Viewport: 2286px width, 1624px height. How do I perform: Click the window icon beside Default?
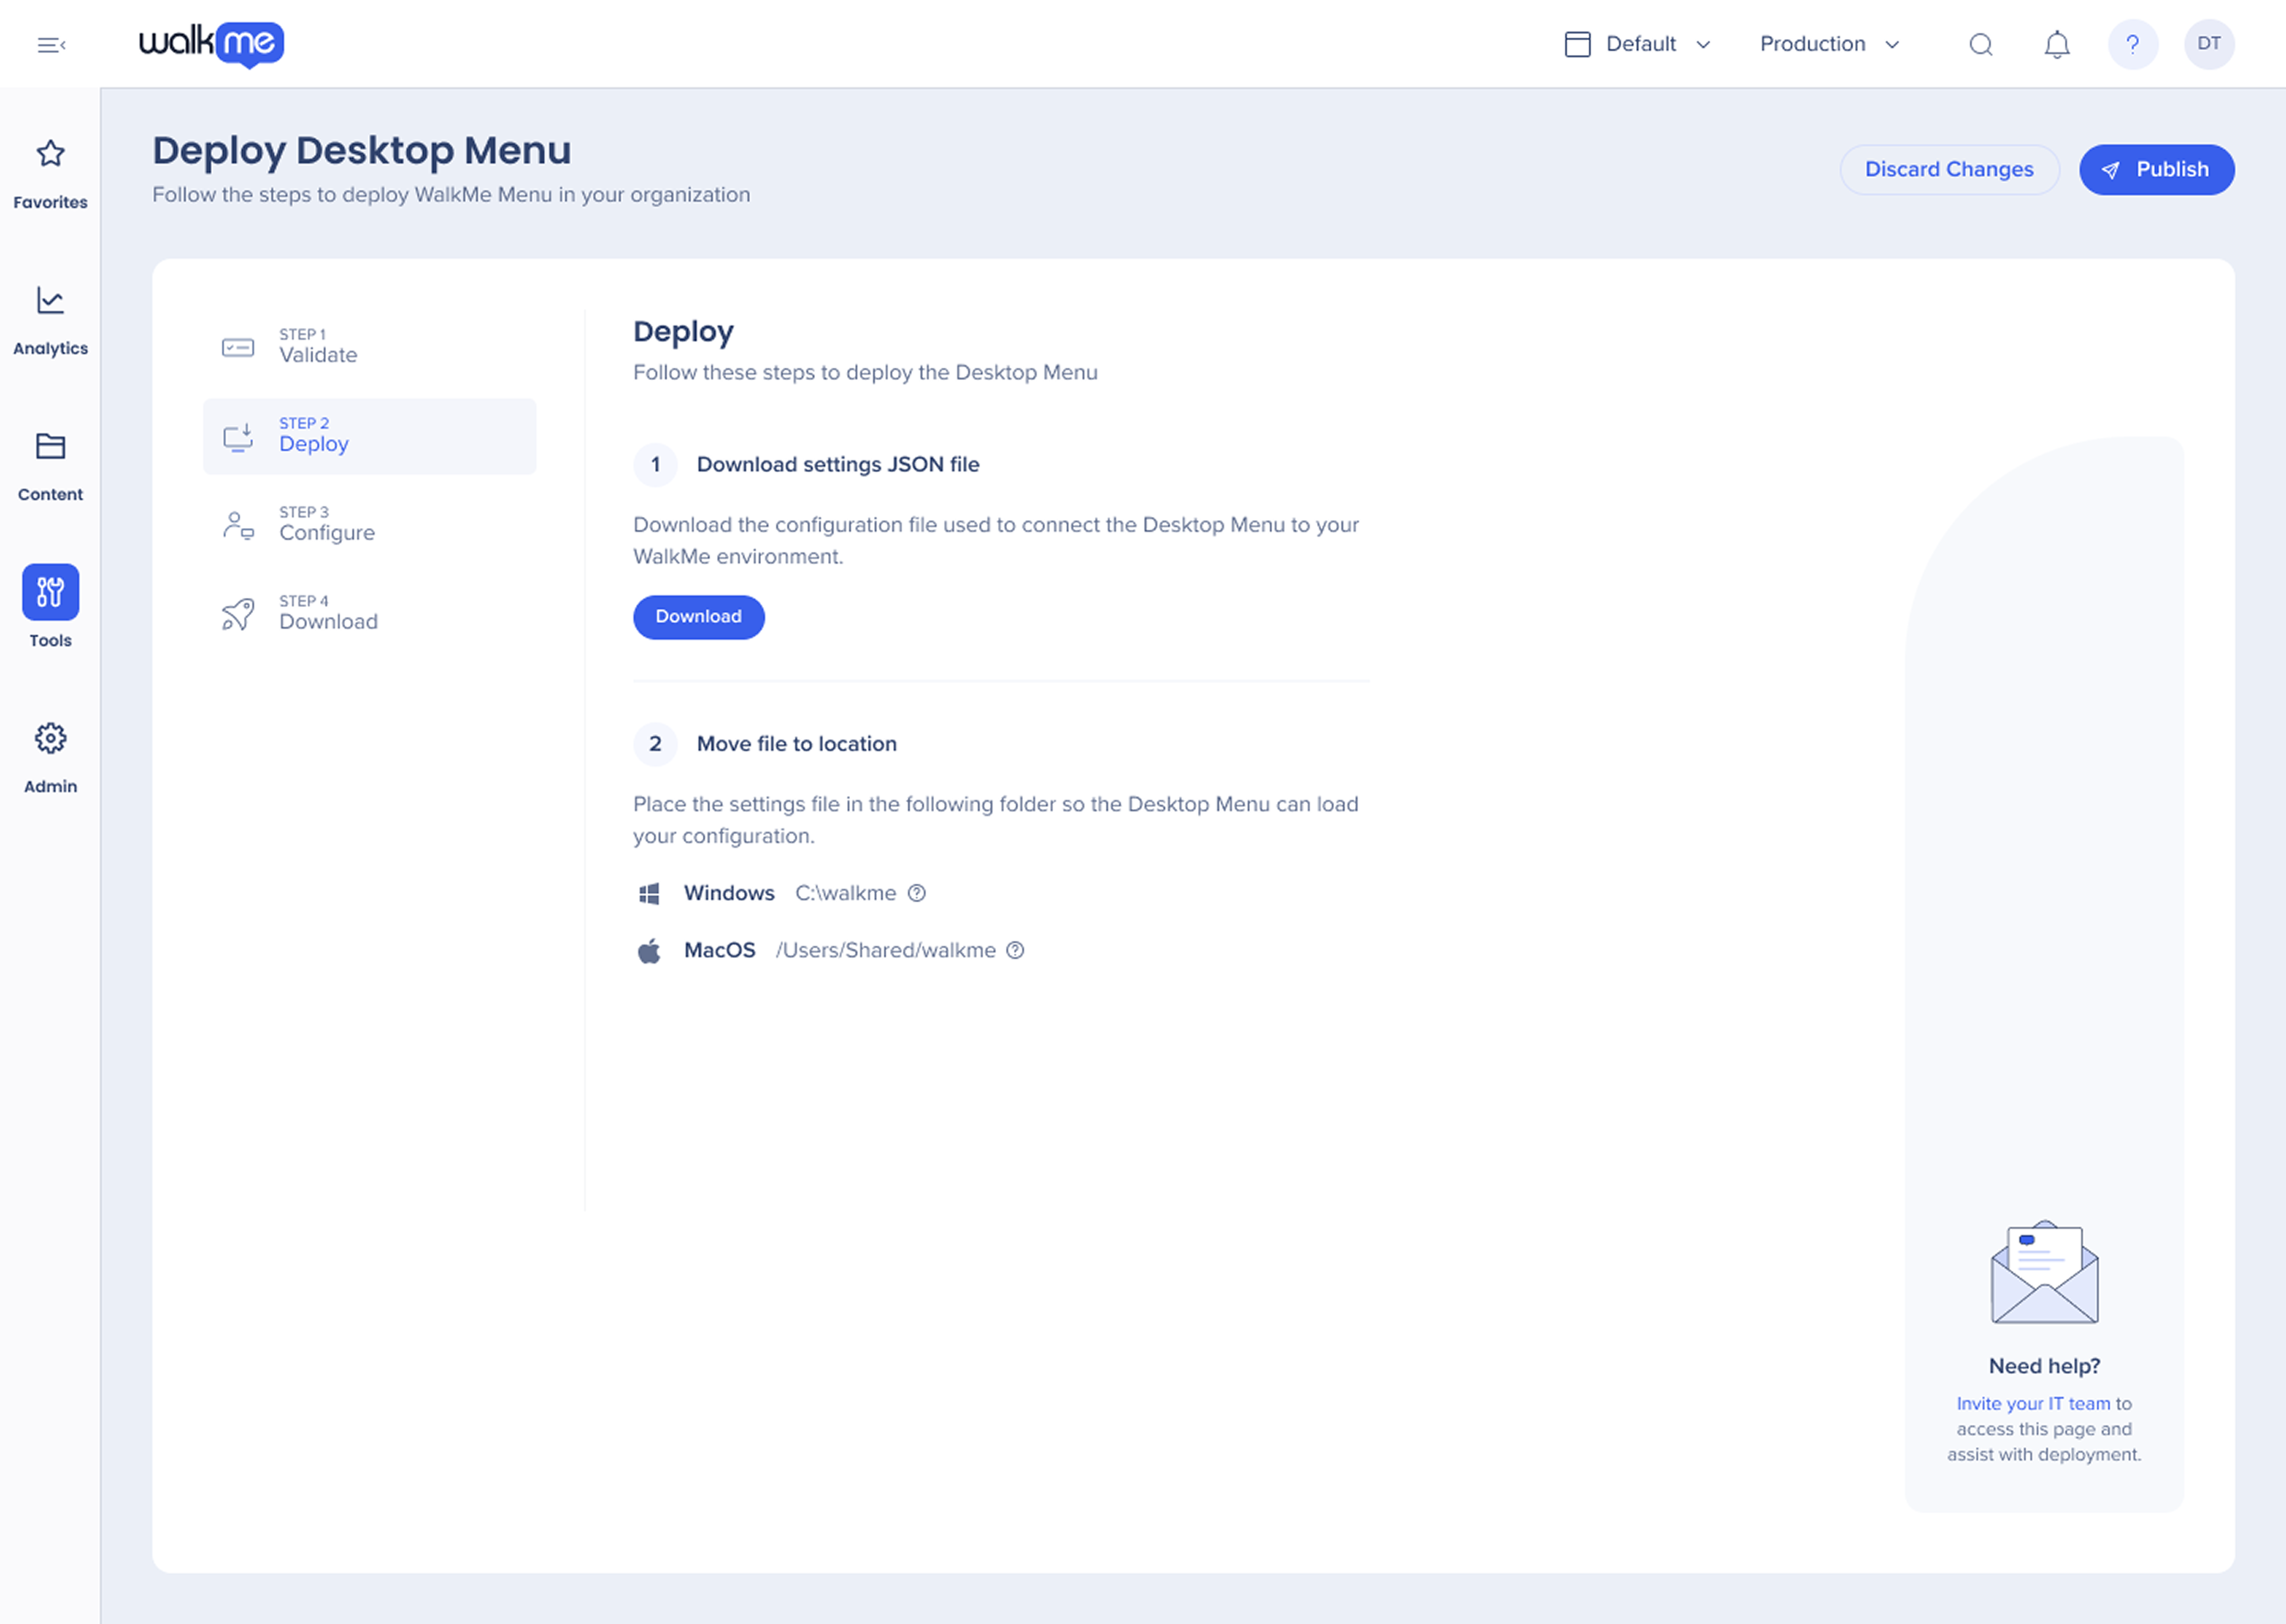1577,44
